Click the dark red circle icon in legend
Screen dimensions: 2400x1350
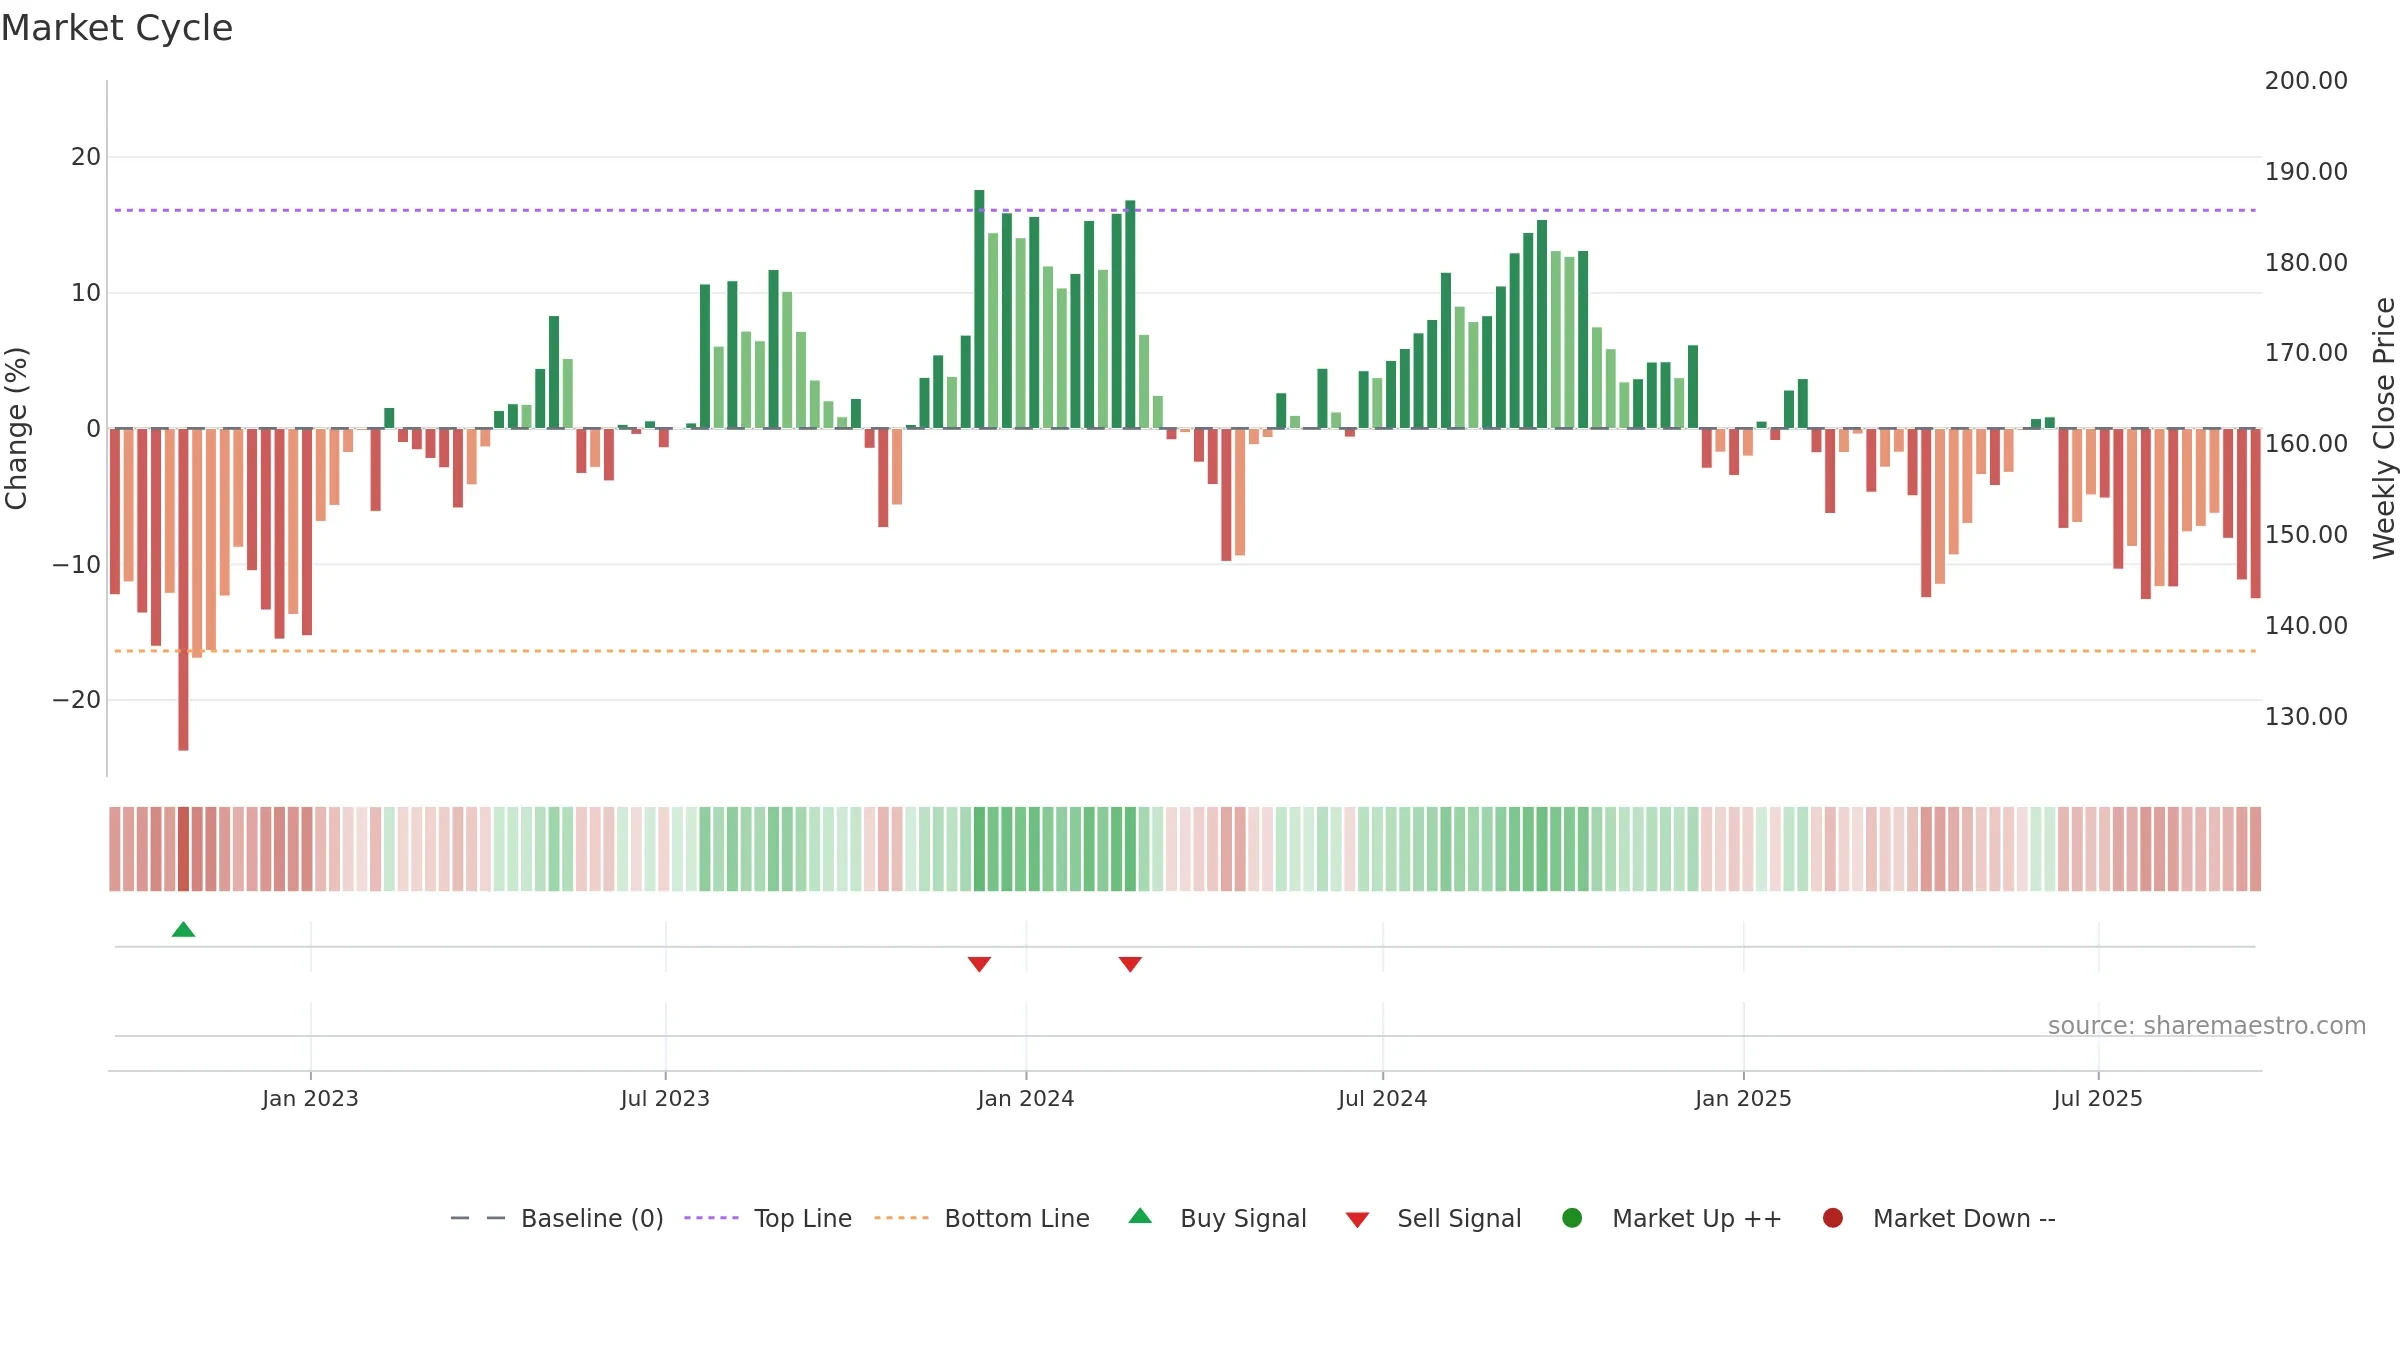pos(1833,1218)
